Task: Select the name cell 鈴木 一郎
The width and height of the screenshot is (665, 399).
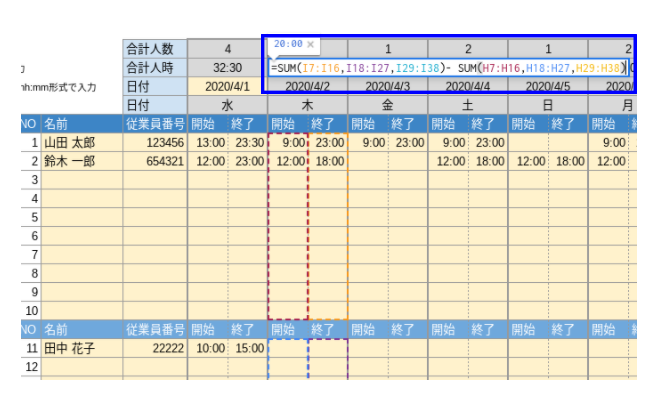Action: [82, 161]
